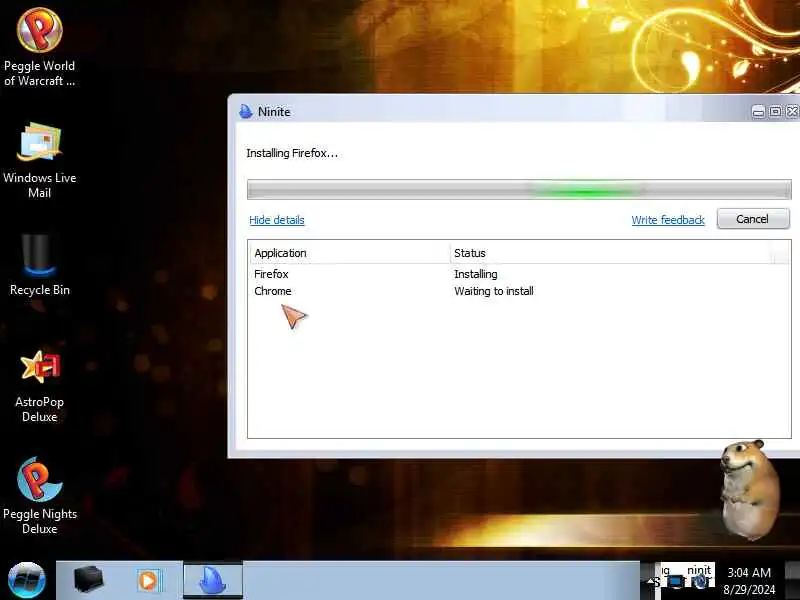Select the Firefox row
This screenshot has height=600, width=800.
[519, 274]
